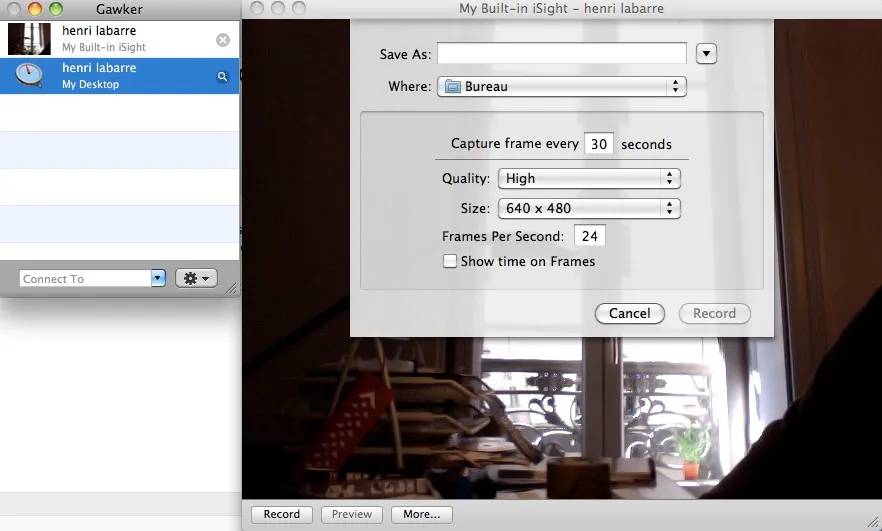
Task: Select the 'henri labarre' My Built-in iSight row
Action: point(119,39)
